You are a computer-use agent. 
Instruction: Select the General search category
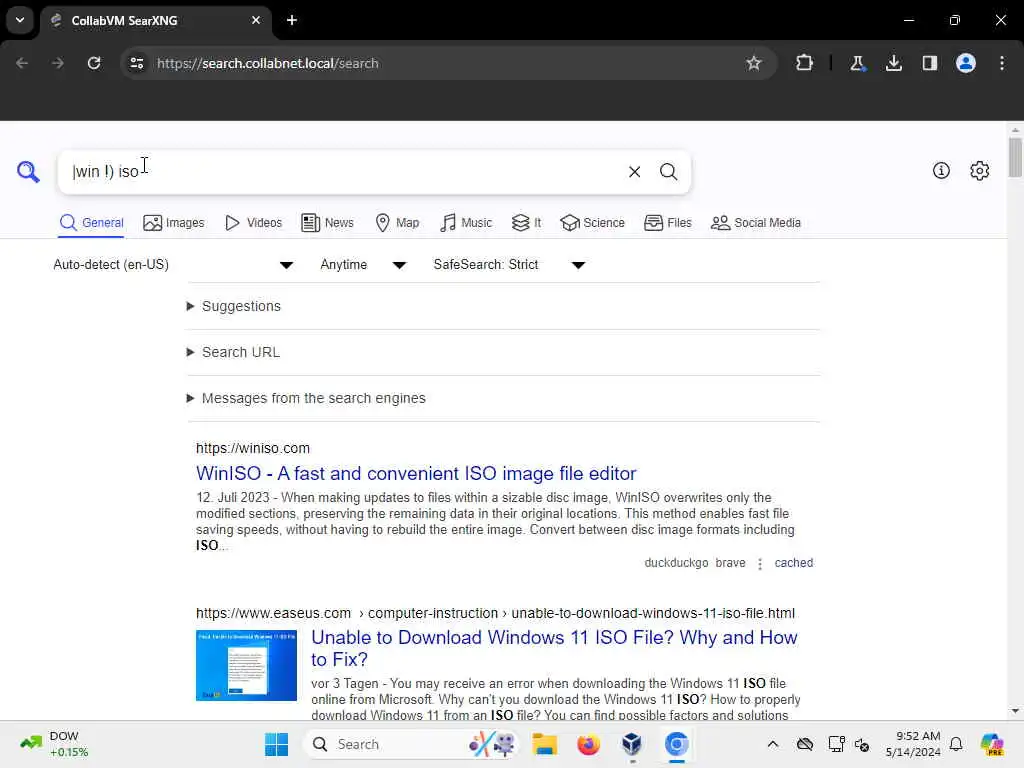coord(91,223)
